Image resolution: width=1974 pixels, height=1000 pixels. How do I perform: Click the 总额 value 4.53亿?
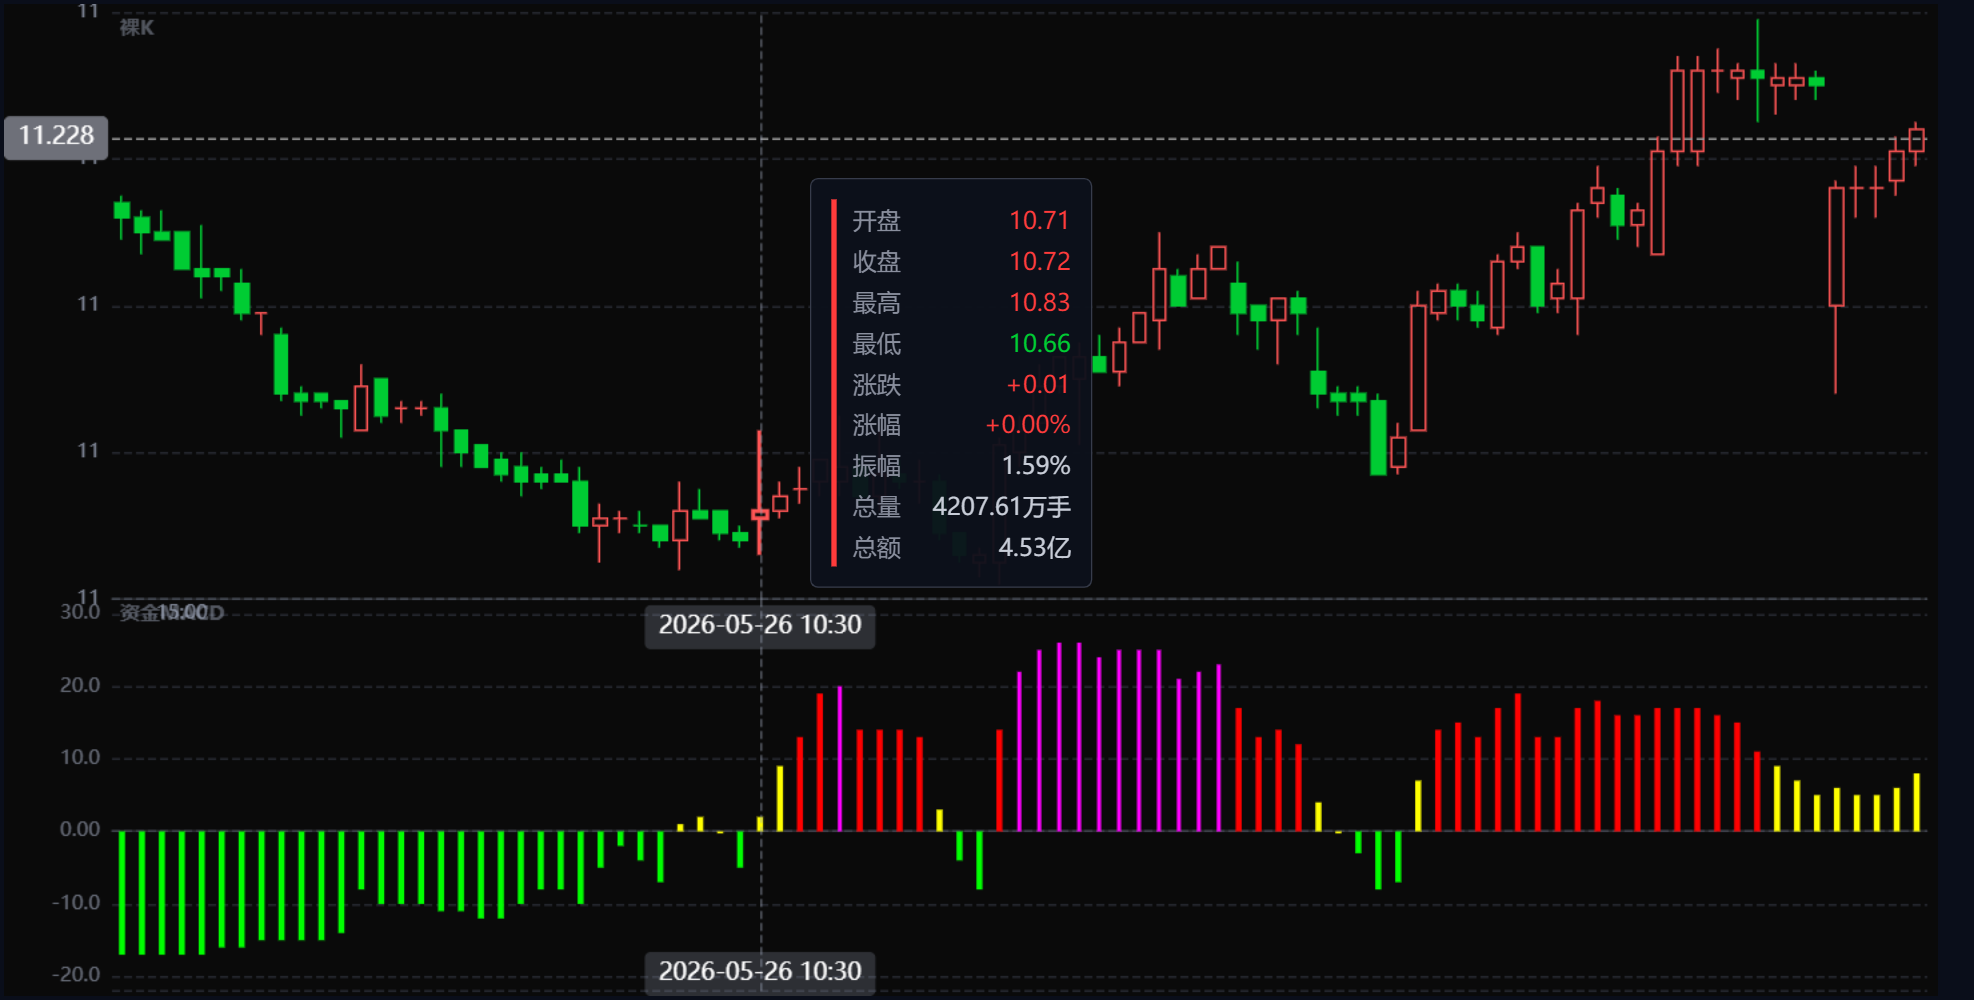click(1034, 548)
